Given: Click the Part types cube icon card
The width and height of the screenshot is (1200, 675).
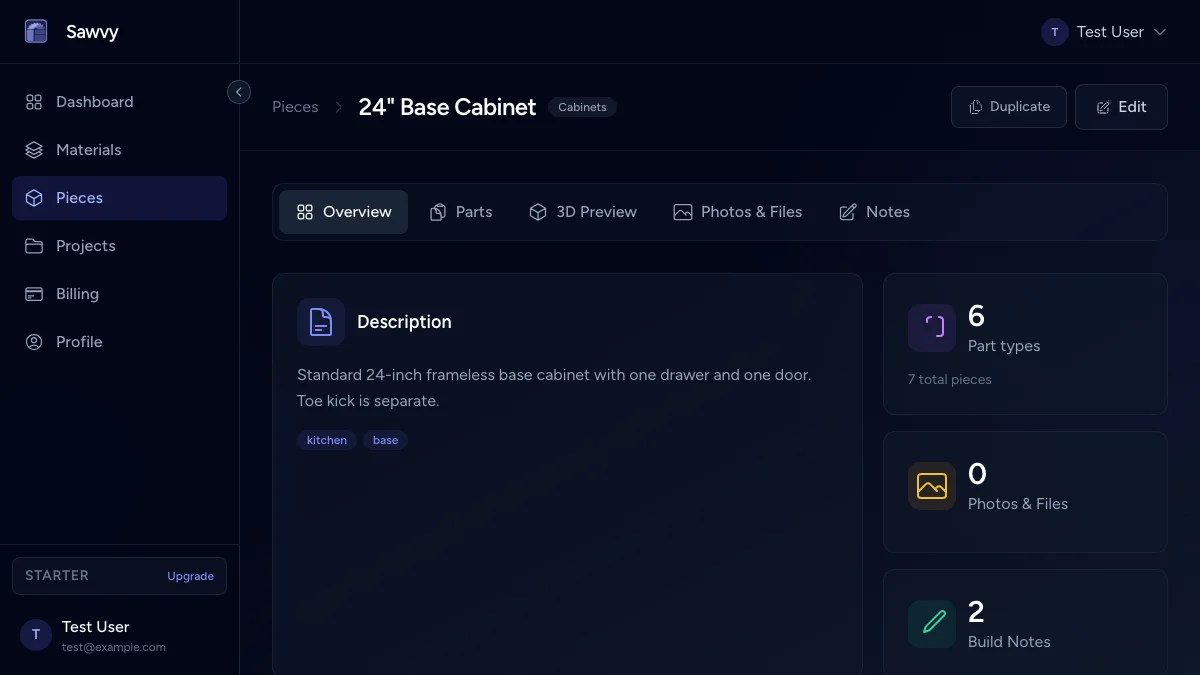Looking at the screenshot, I should click(x=931, y=327).
